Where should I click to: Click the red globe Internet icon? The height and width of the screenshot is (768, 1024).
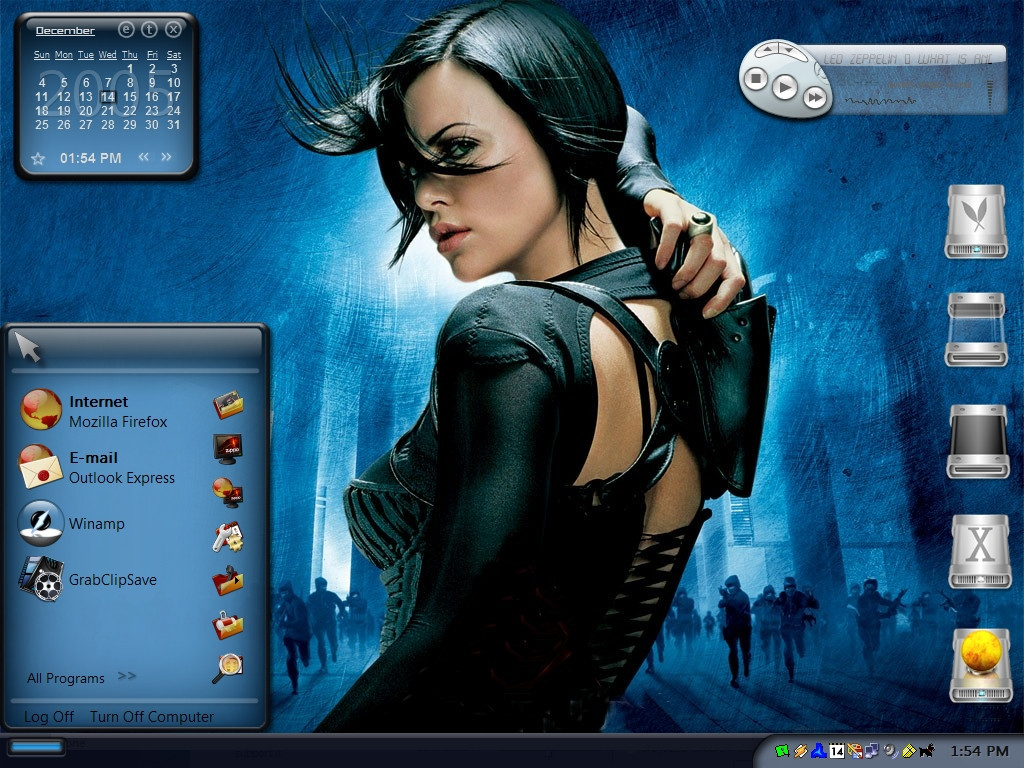point(40,409)
